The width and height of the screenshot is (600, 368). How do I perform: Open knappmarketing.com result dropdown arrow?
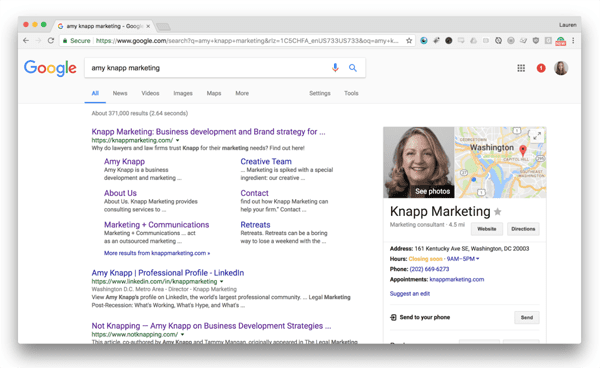(177, 140)
